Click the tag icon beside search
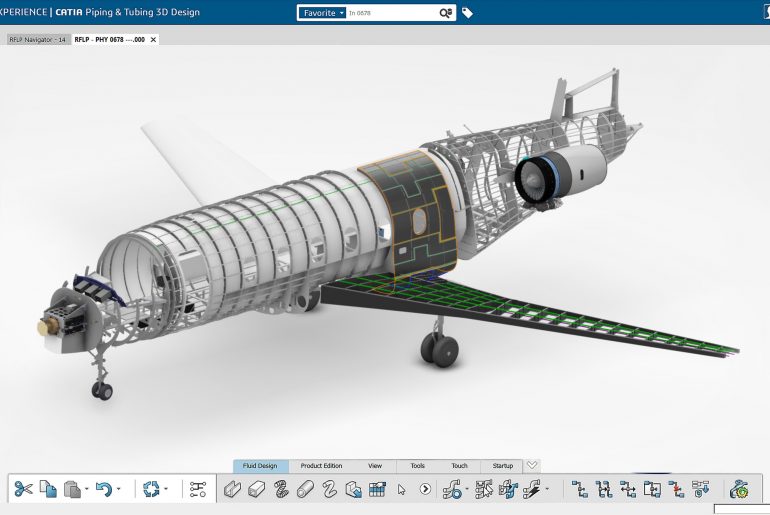 click(x=468, y=13)
